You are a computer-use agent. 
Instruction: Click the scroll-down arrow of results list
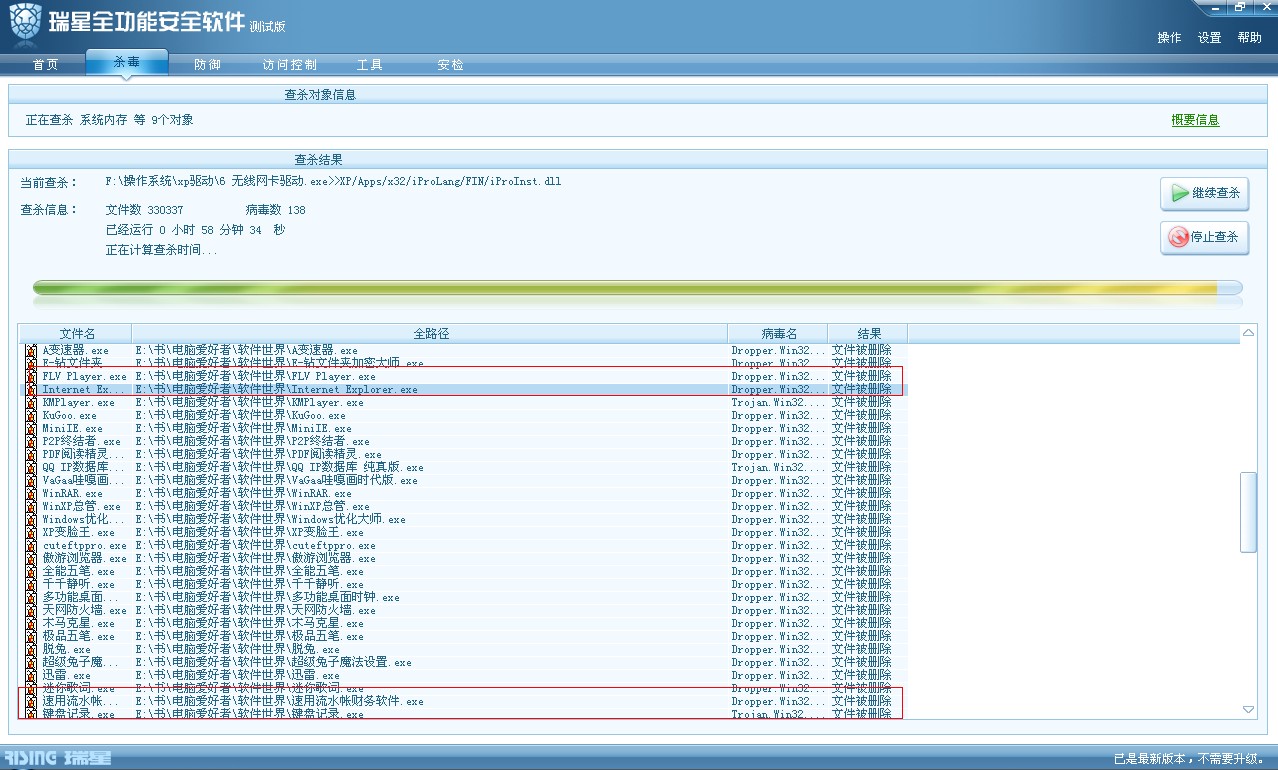pyautogui.click(x=1248, y=709)
